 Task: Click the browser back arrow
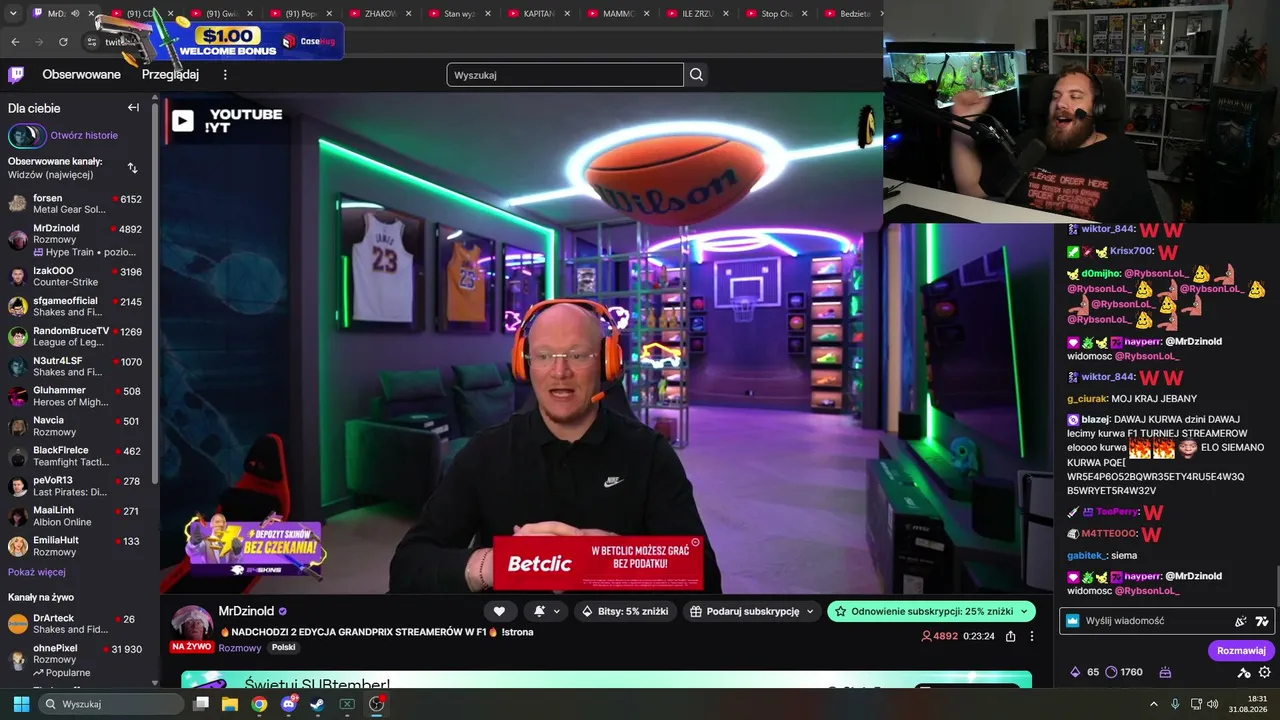click(x=15, y=42)
